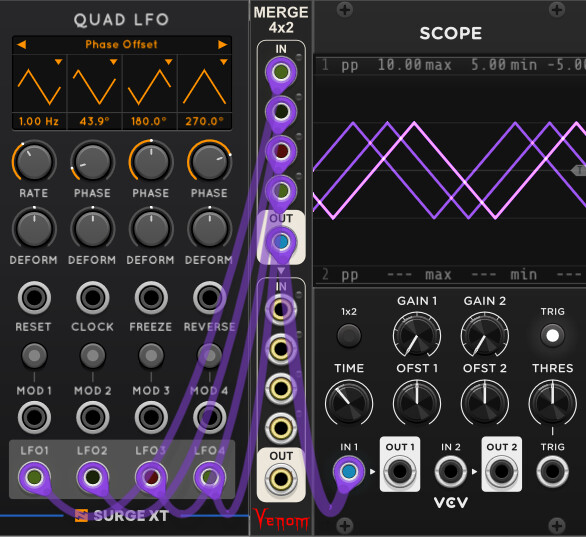Click the RESET input jack
The height and width of the screenshot is (537, 586).
pyautogui.click(x=34, y=298)
